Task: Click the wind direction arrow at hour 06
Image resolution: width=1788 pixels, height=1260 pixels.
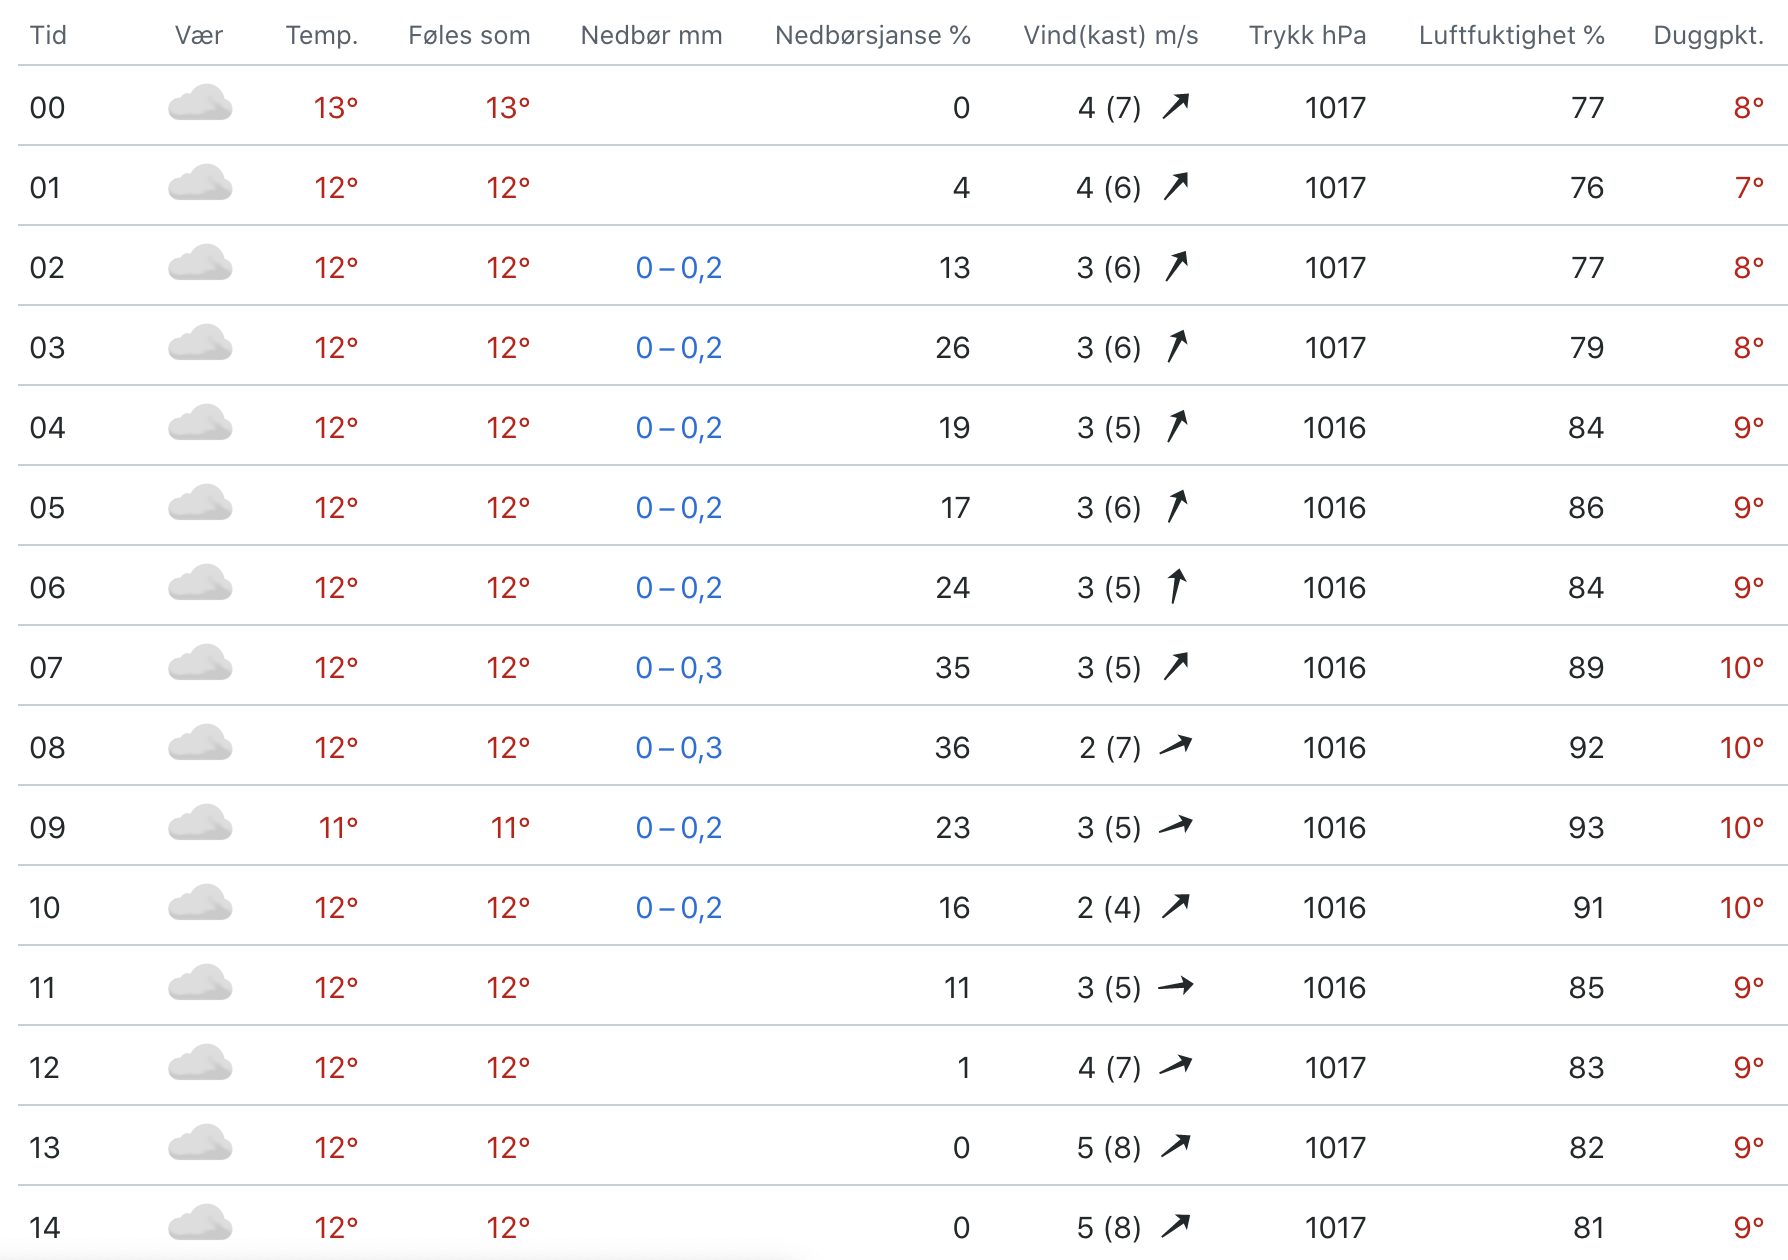Action: pyautogui.click(x=1177, y=587)
